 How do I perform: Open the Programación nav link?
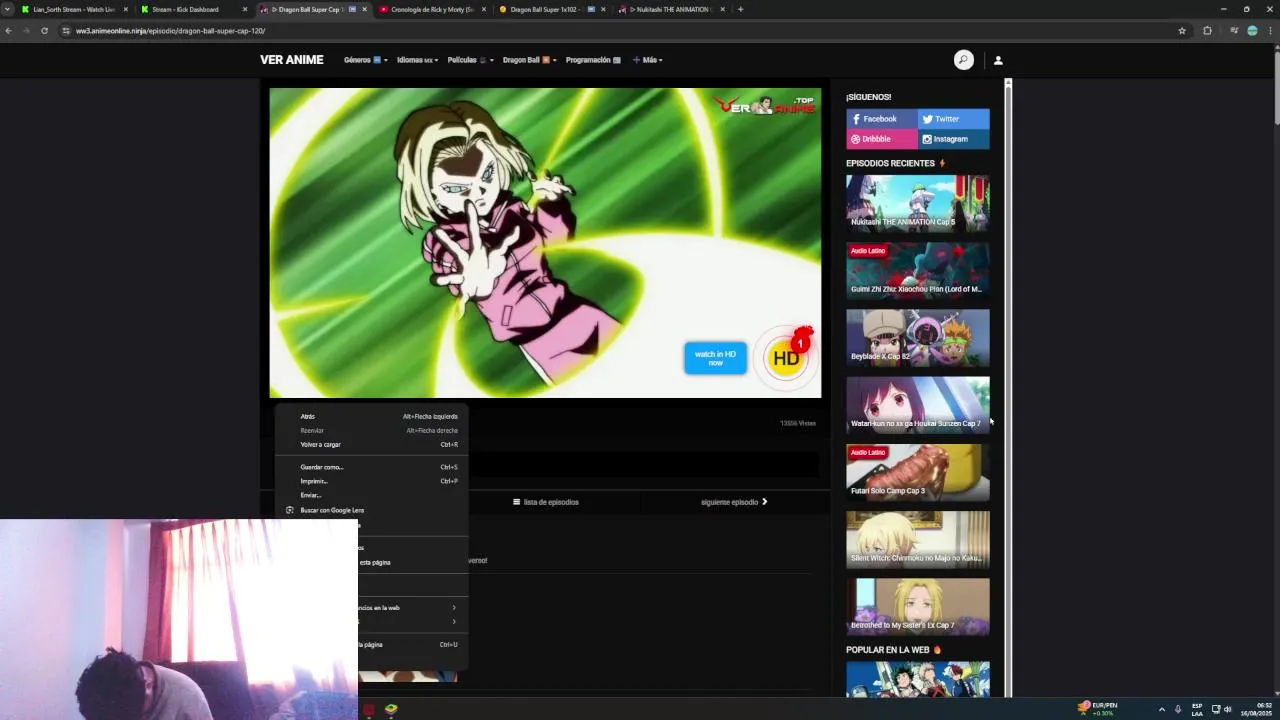[x=593, y=60]
